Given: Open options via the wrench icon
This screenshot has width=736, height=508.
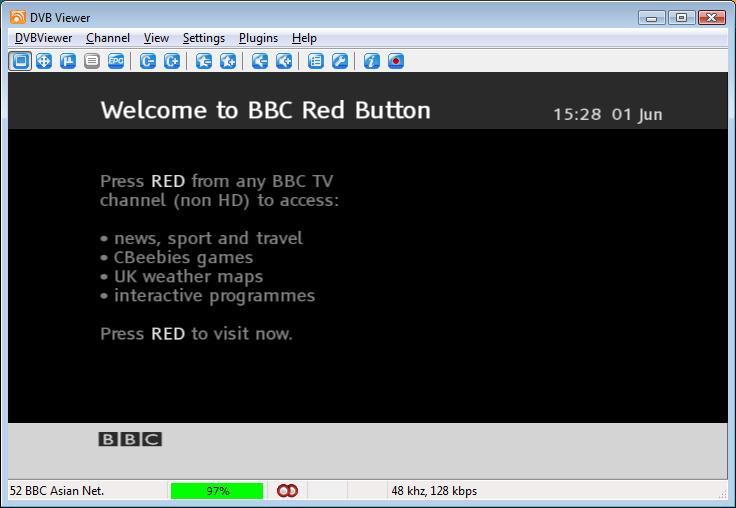Looking at the screenshot, I should pos(340,61).
